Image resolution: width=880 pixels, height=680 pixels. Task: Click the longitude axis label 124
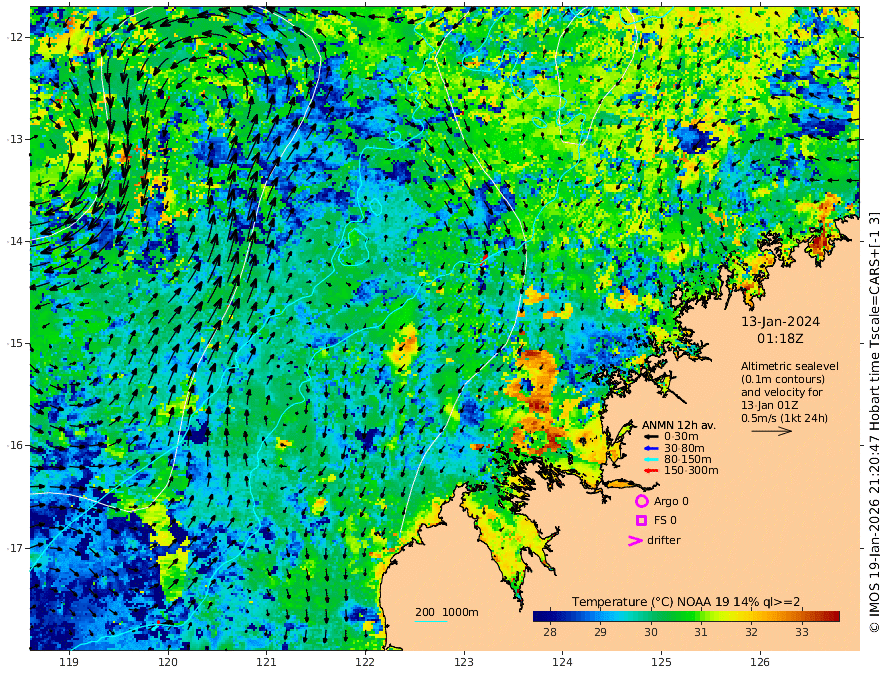563,663
